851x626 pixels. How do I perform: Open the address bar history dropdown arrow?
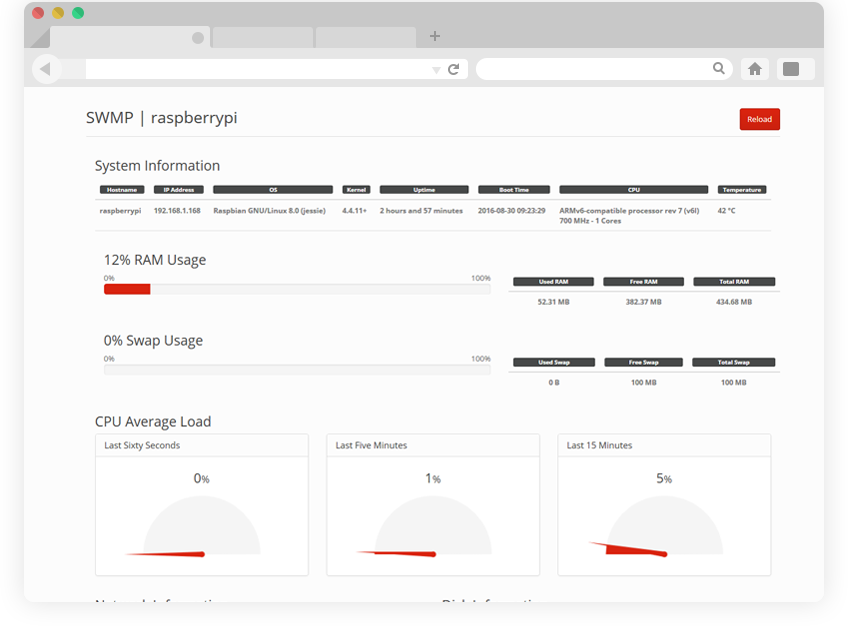437,71
